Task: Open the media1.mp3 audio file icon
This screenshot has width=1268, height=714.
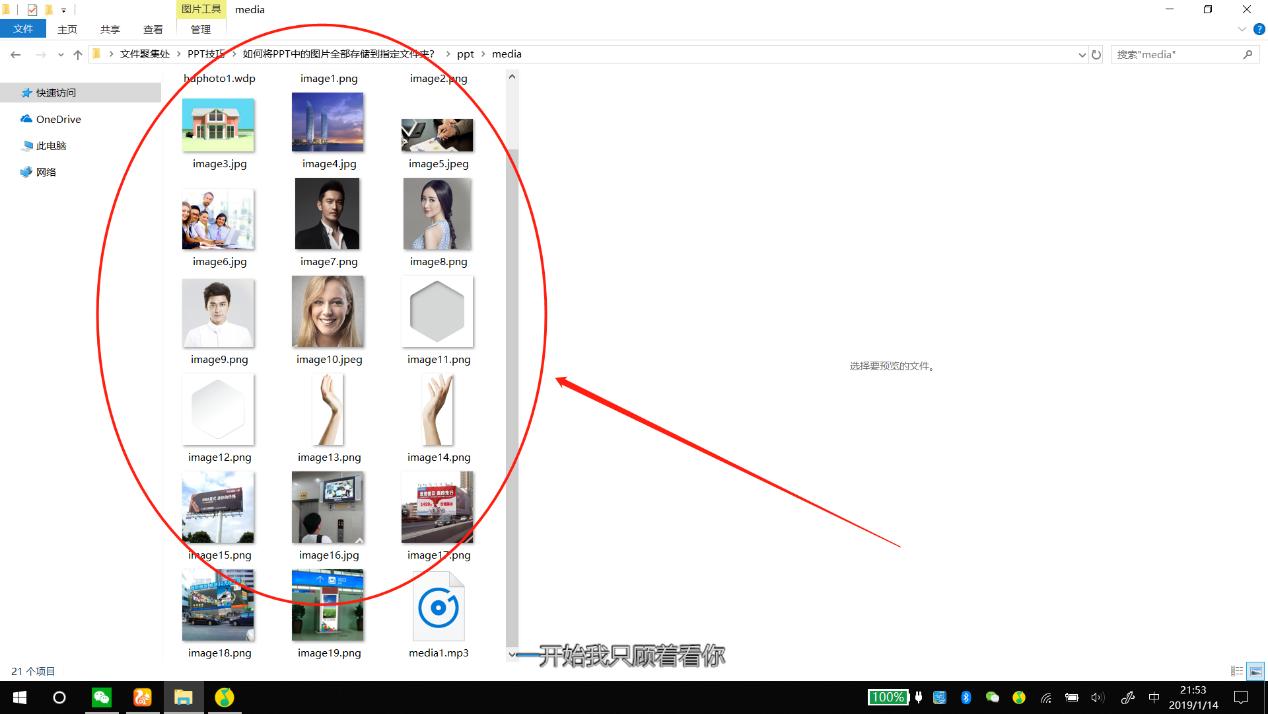Action: (x=438, y=607)
